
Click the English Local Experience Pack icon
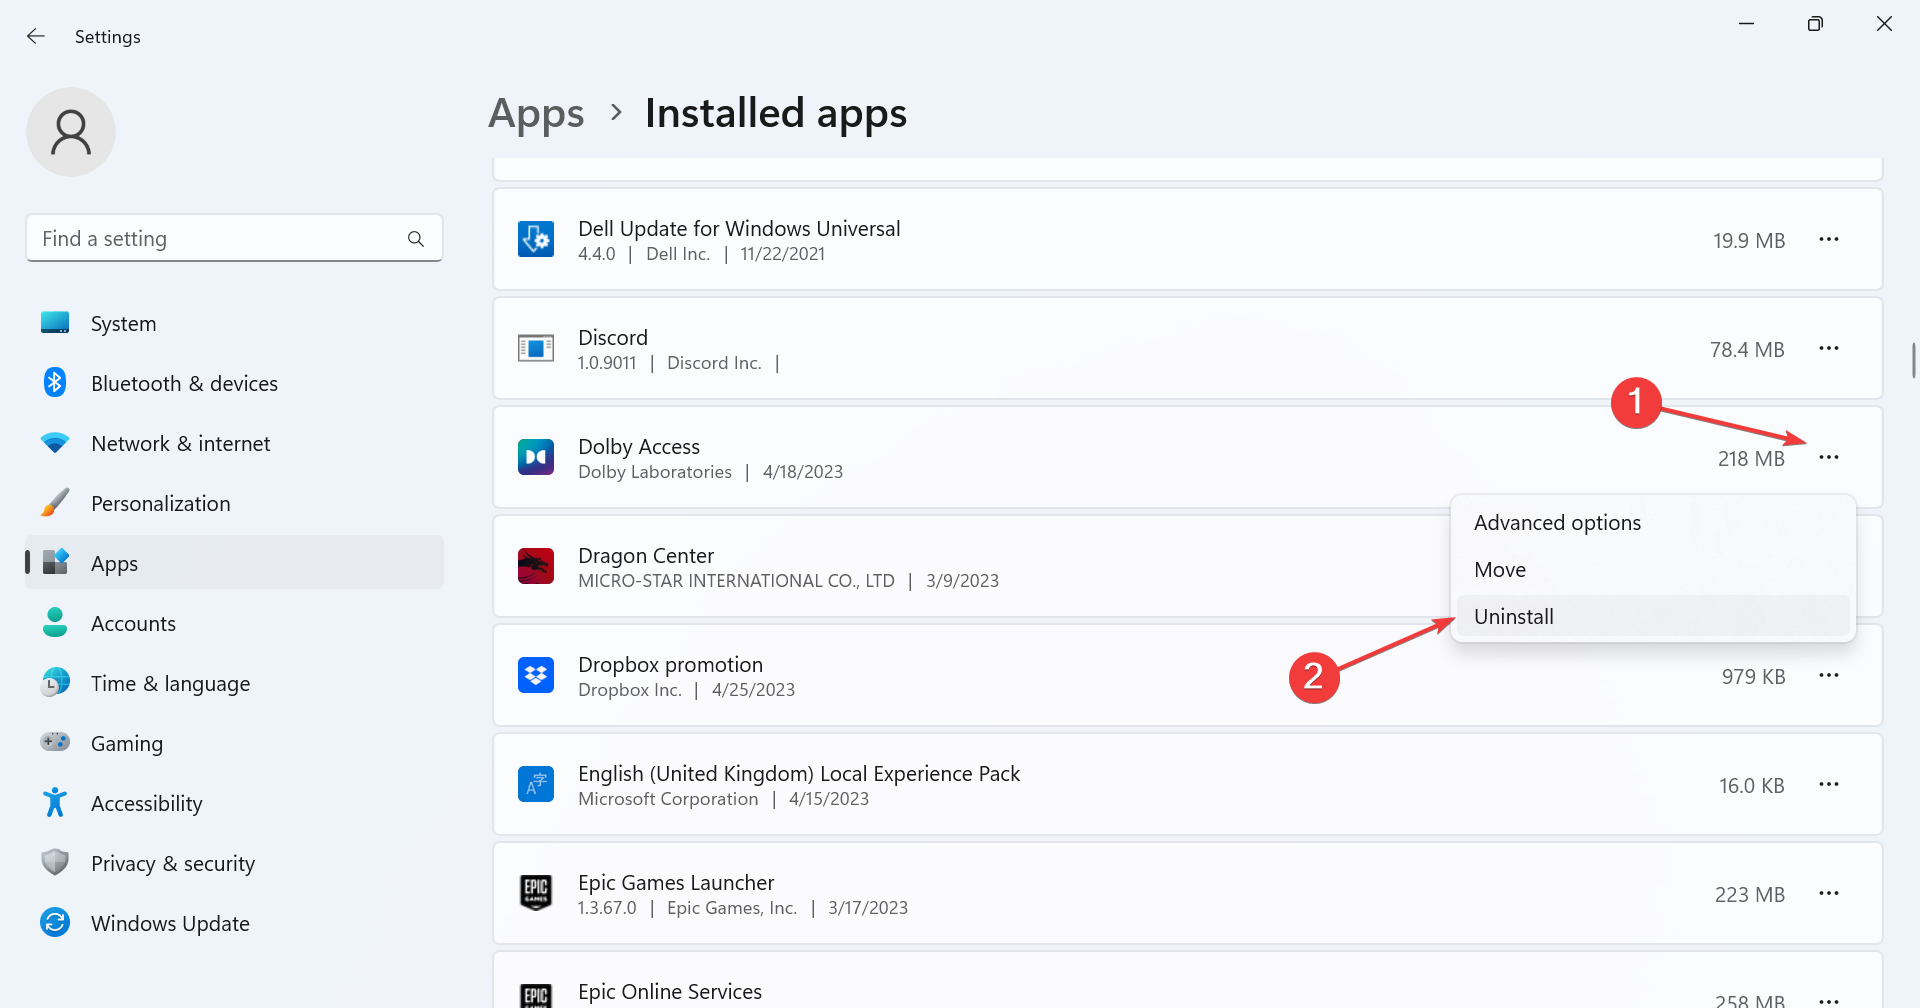(x=536, y=785)
